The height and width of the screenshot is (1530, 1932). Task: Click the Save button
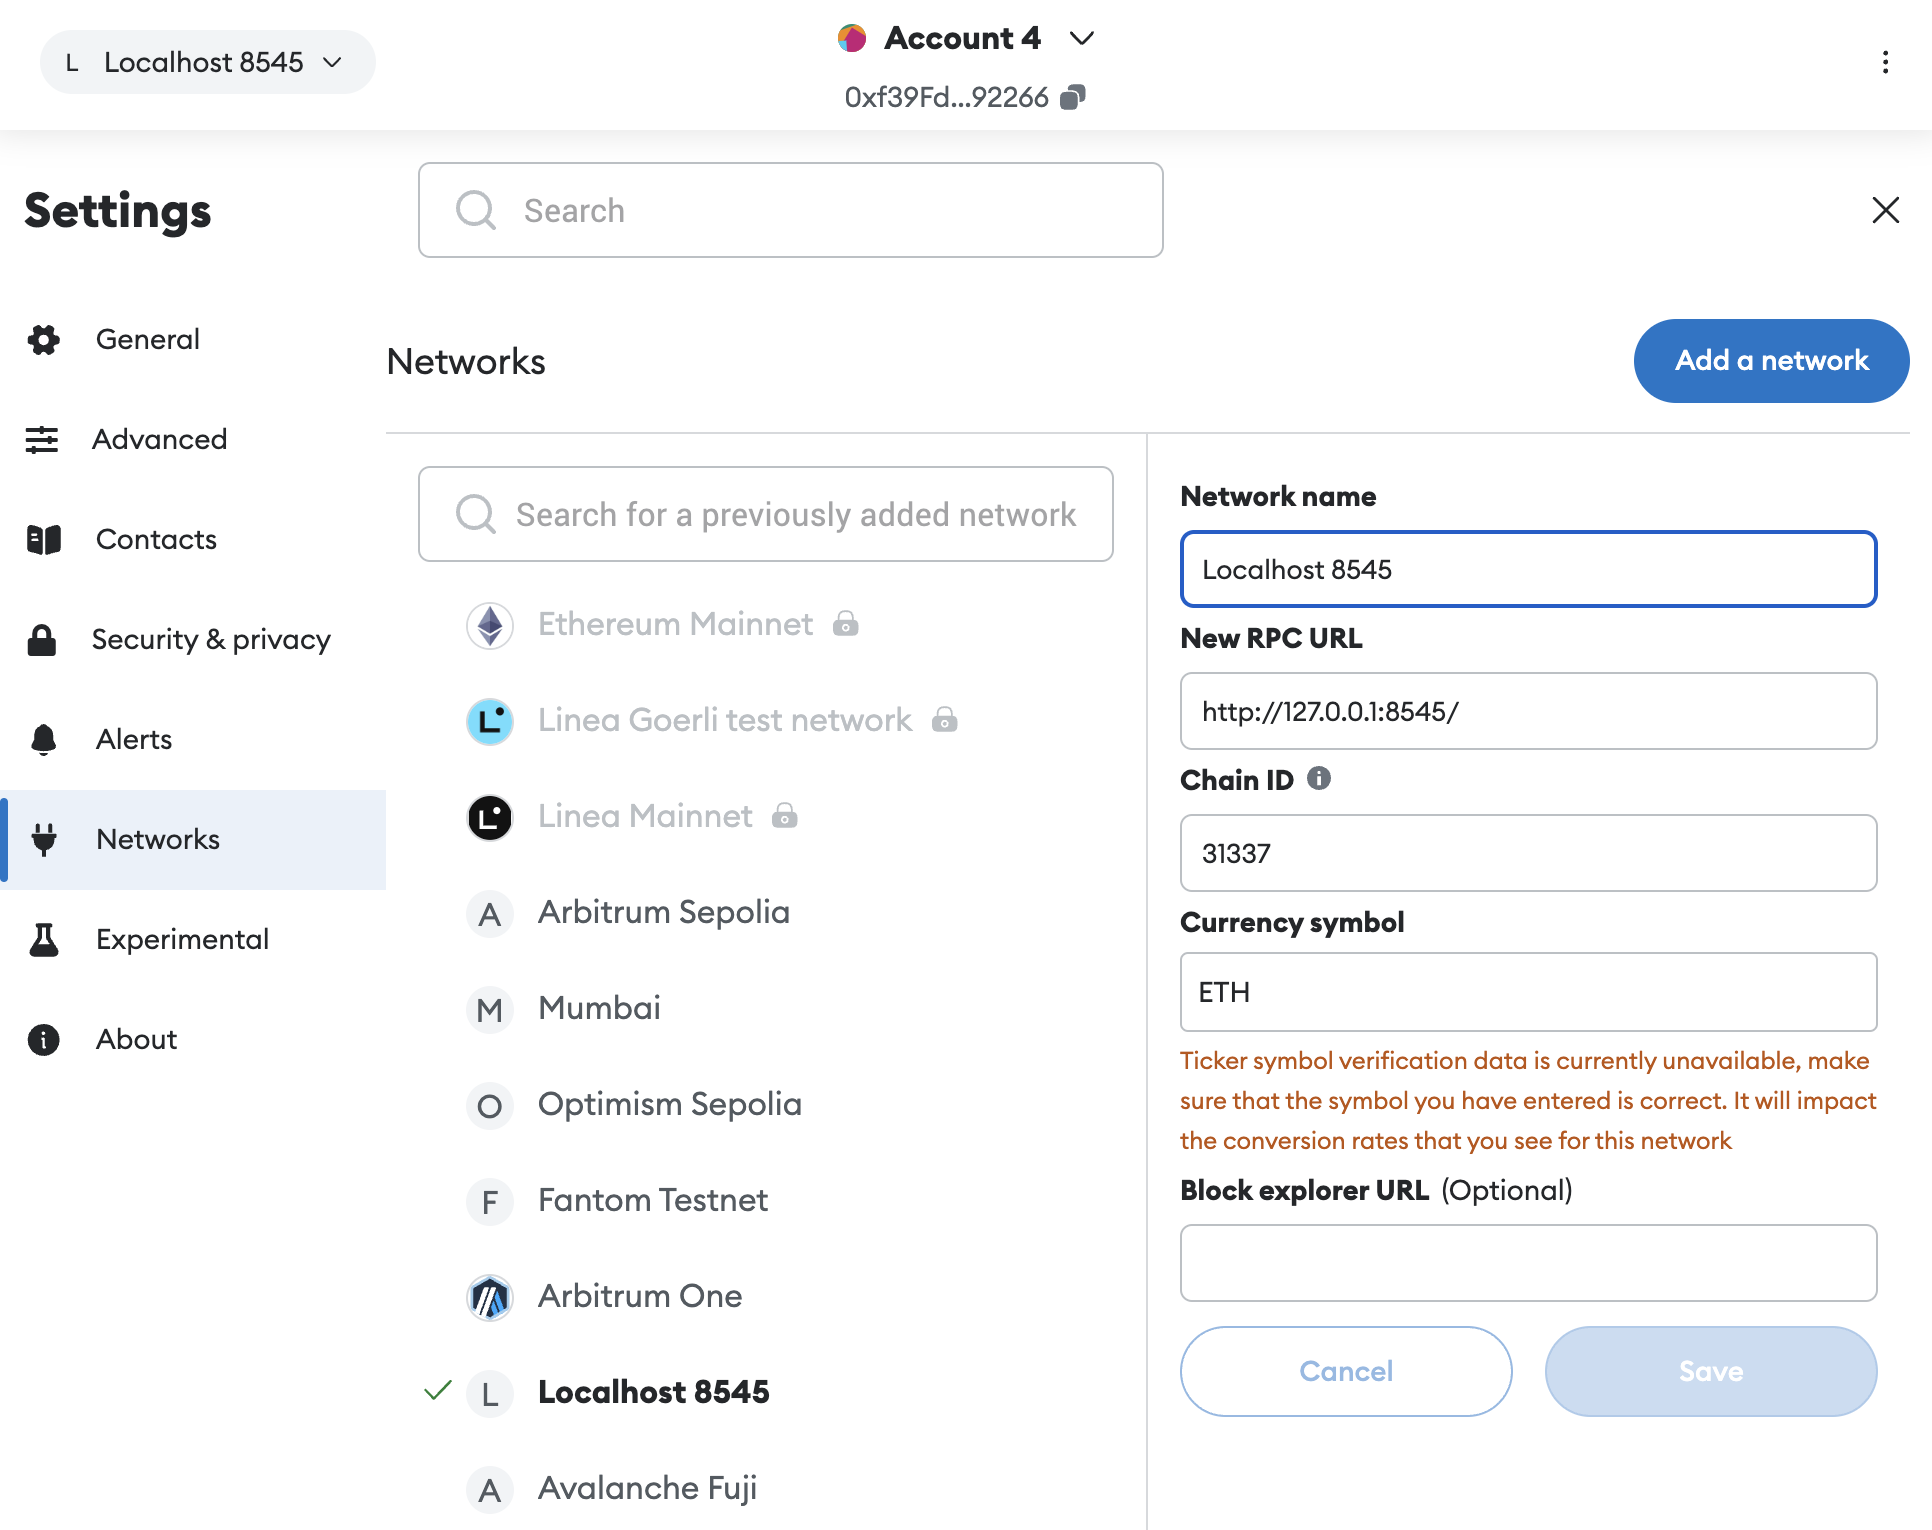pos(1711,1371)
